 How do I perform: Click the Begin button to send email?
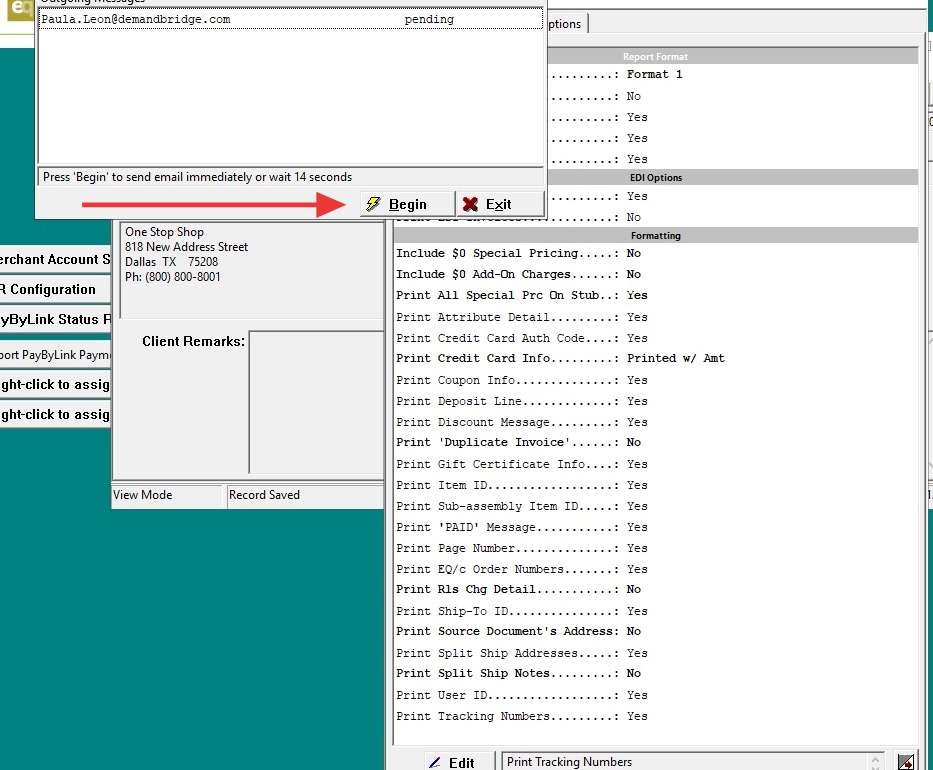tap(407, 204)
